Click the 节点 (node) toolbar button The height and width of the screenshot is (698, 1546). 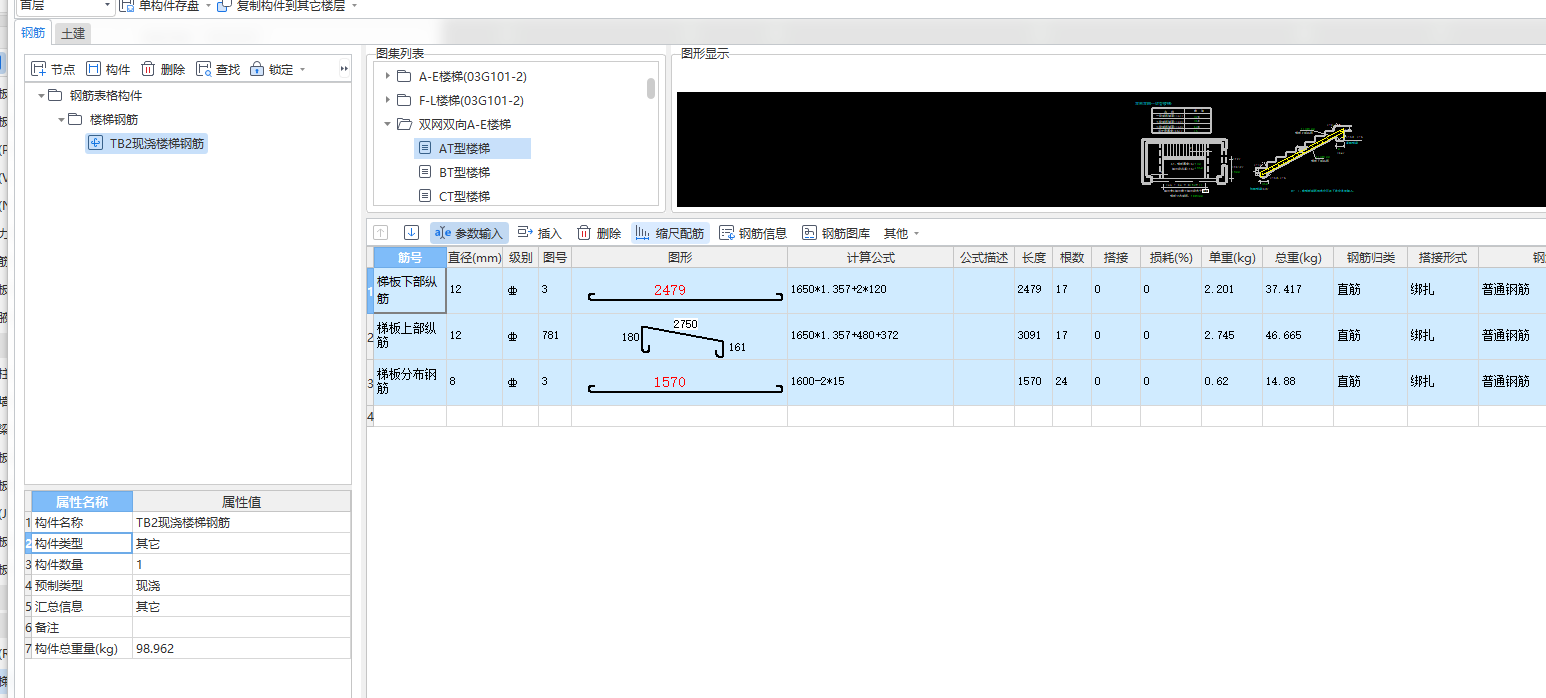tap(54, 69)
